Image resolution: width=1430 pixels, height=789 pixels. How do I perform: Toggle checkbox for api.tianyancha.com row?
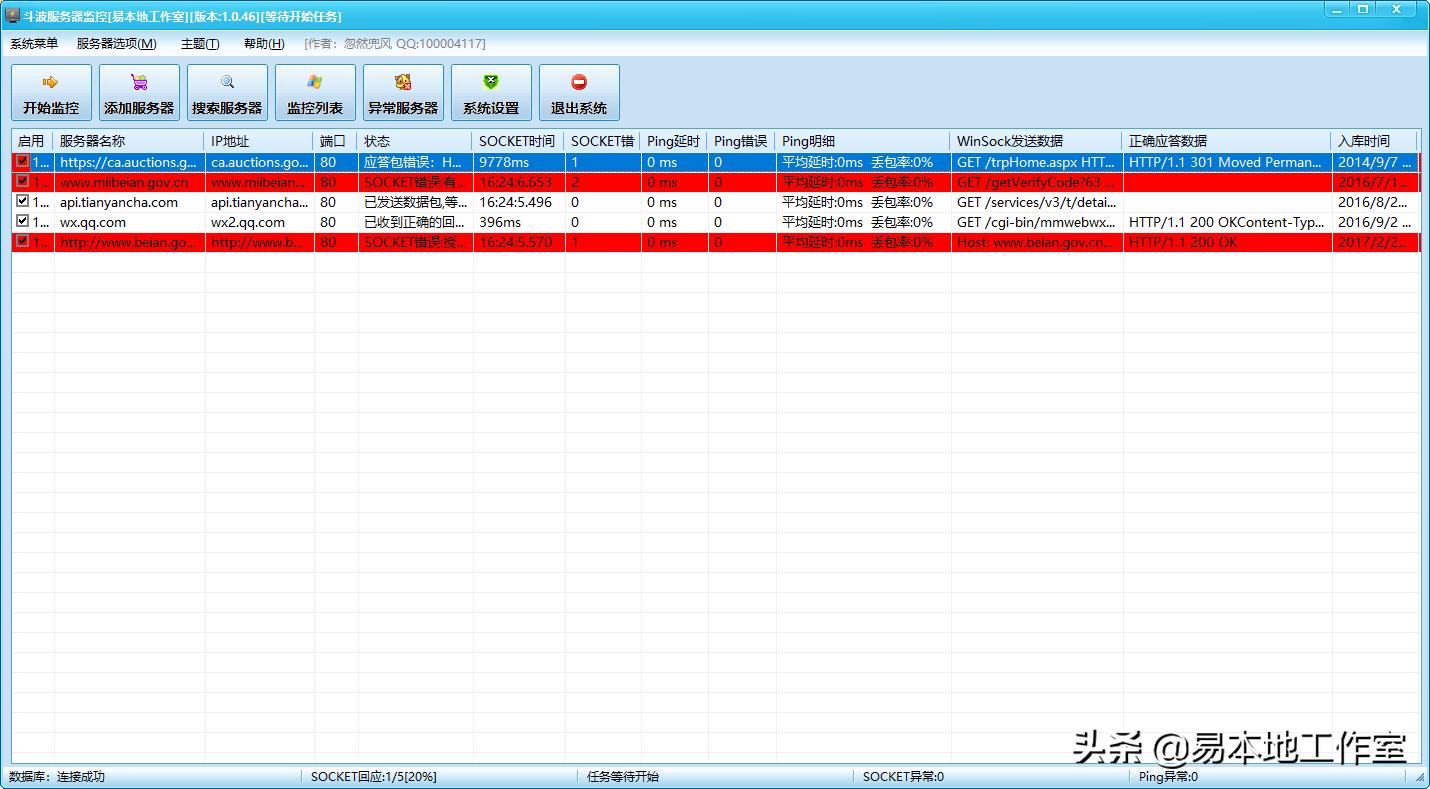(23, 201)
